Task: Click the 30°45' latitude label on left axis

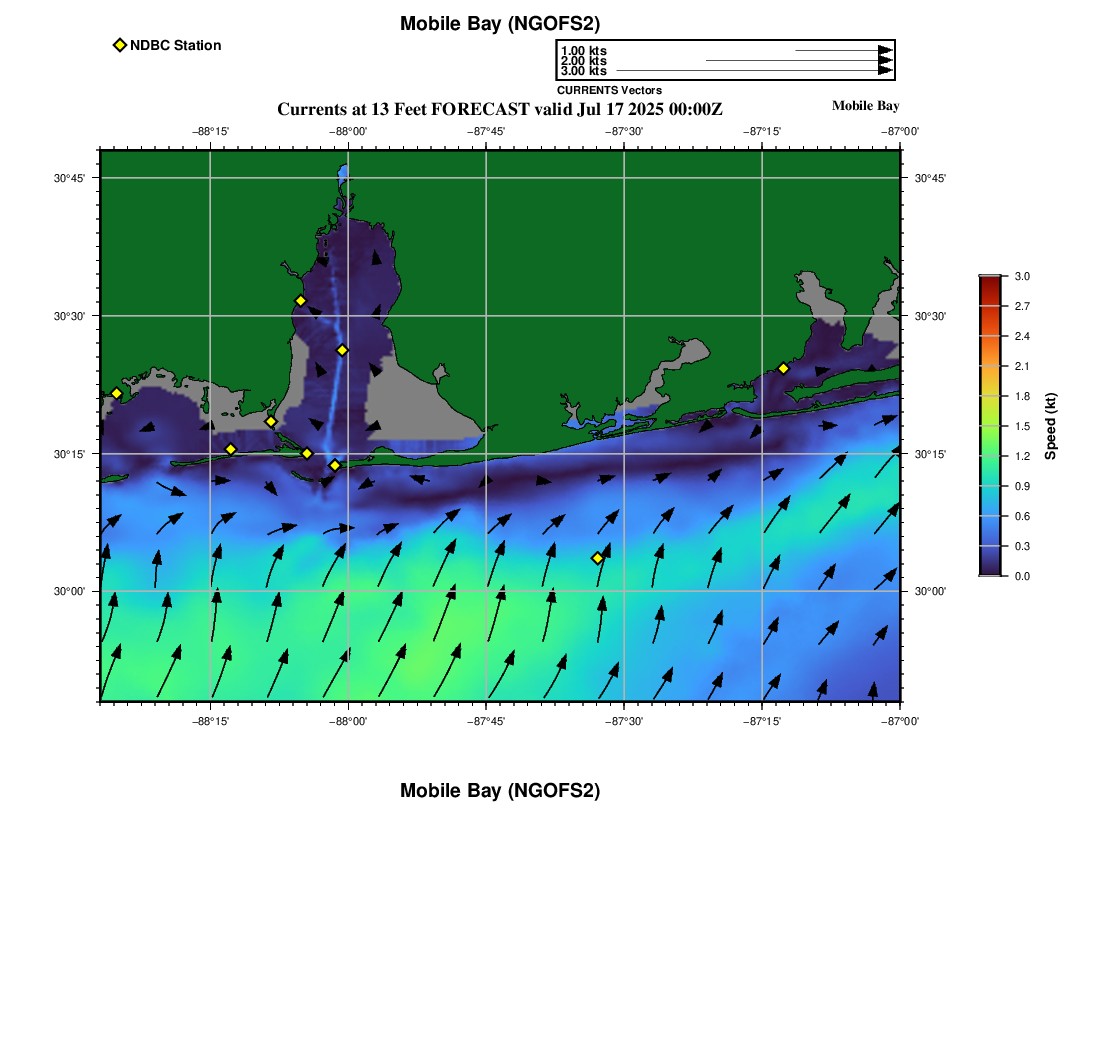Action: 69,178
